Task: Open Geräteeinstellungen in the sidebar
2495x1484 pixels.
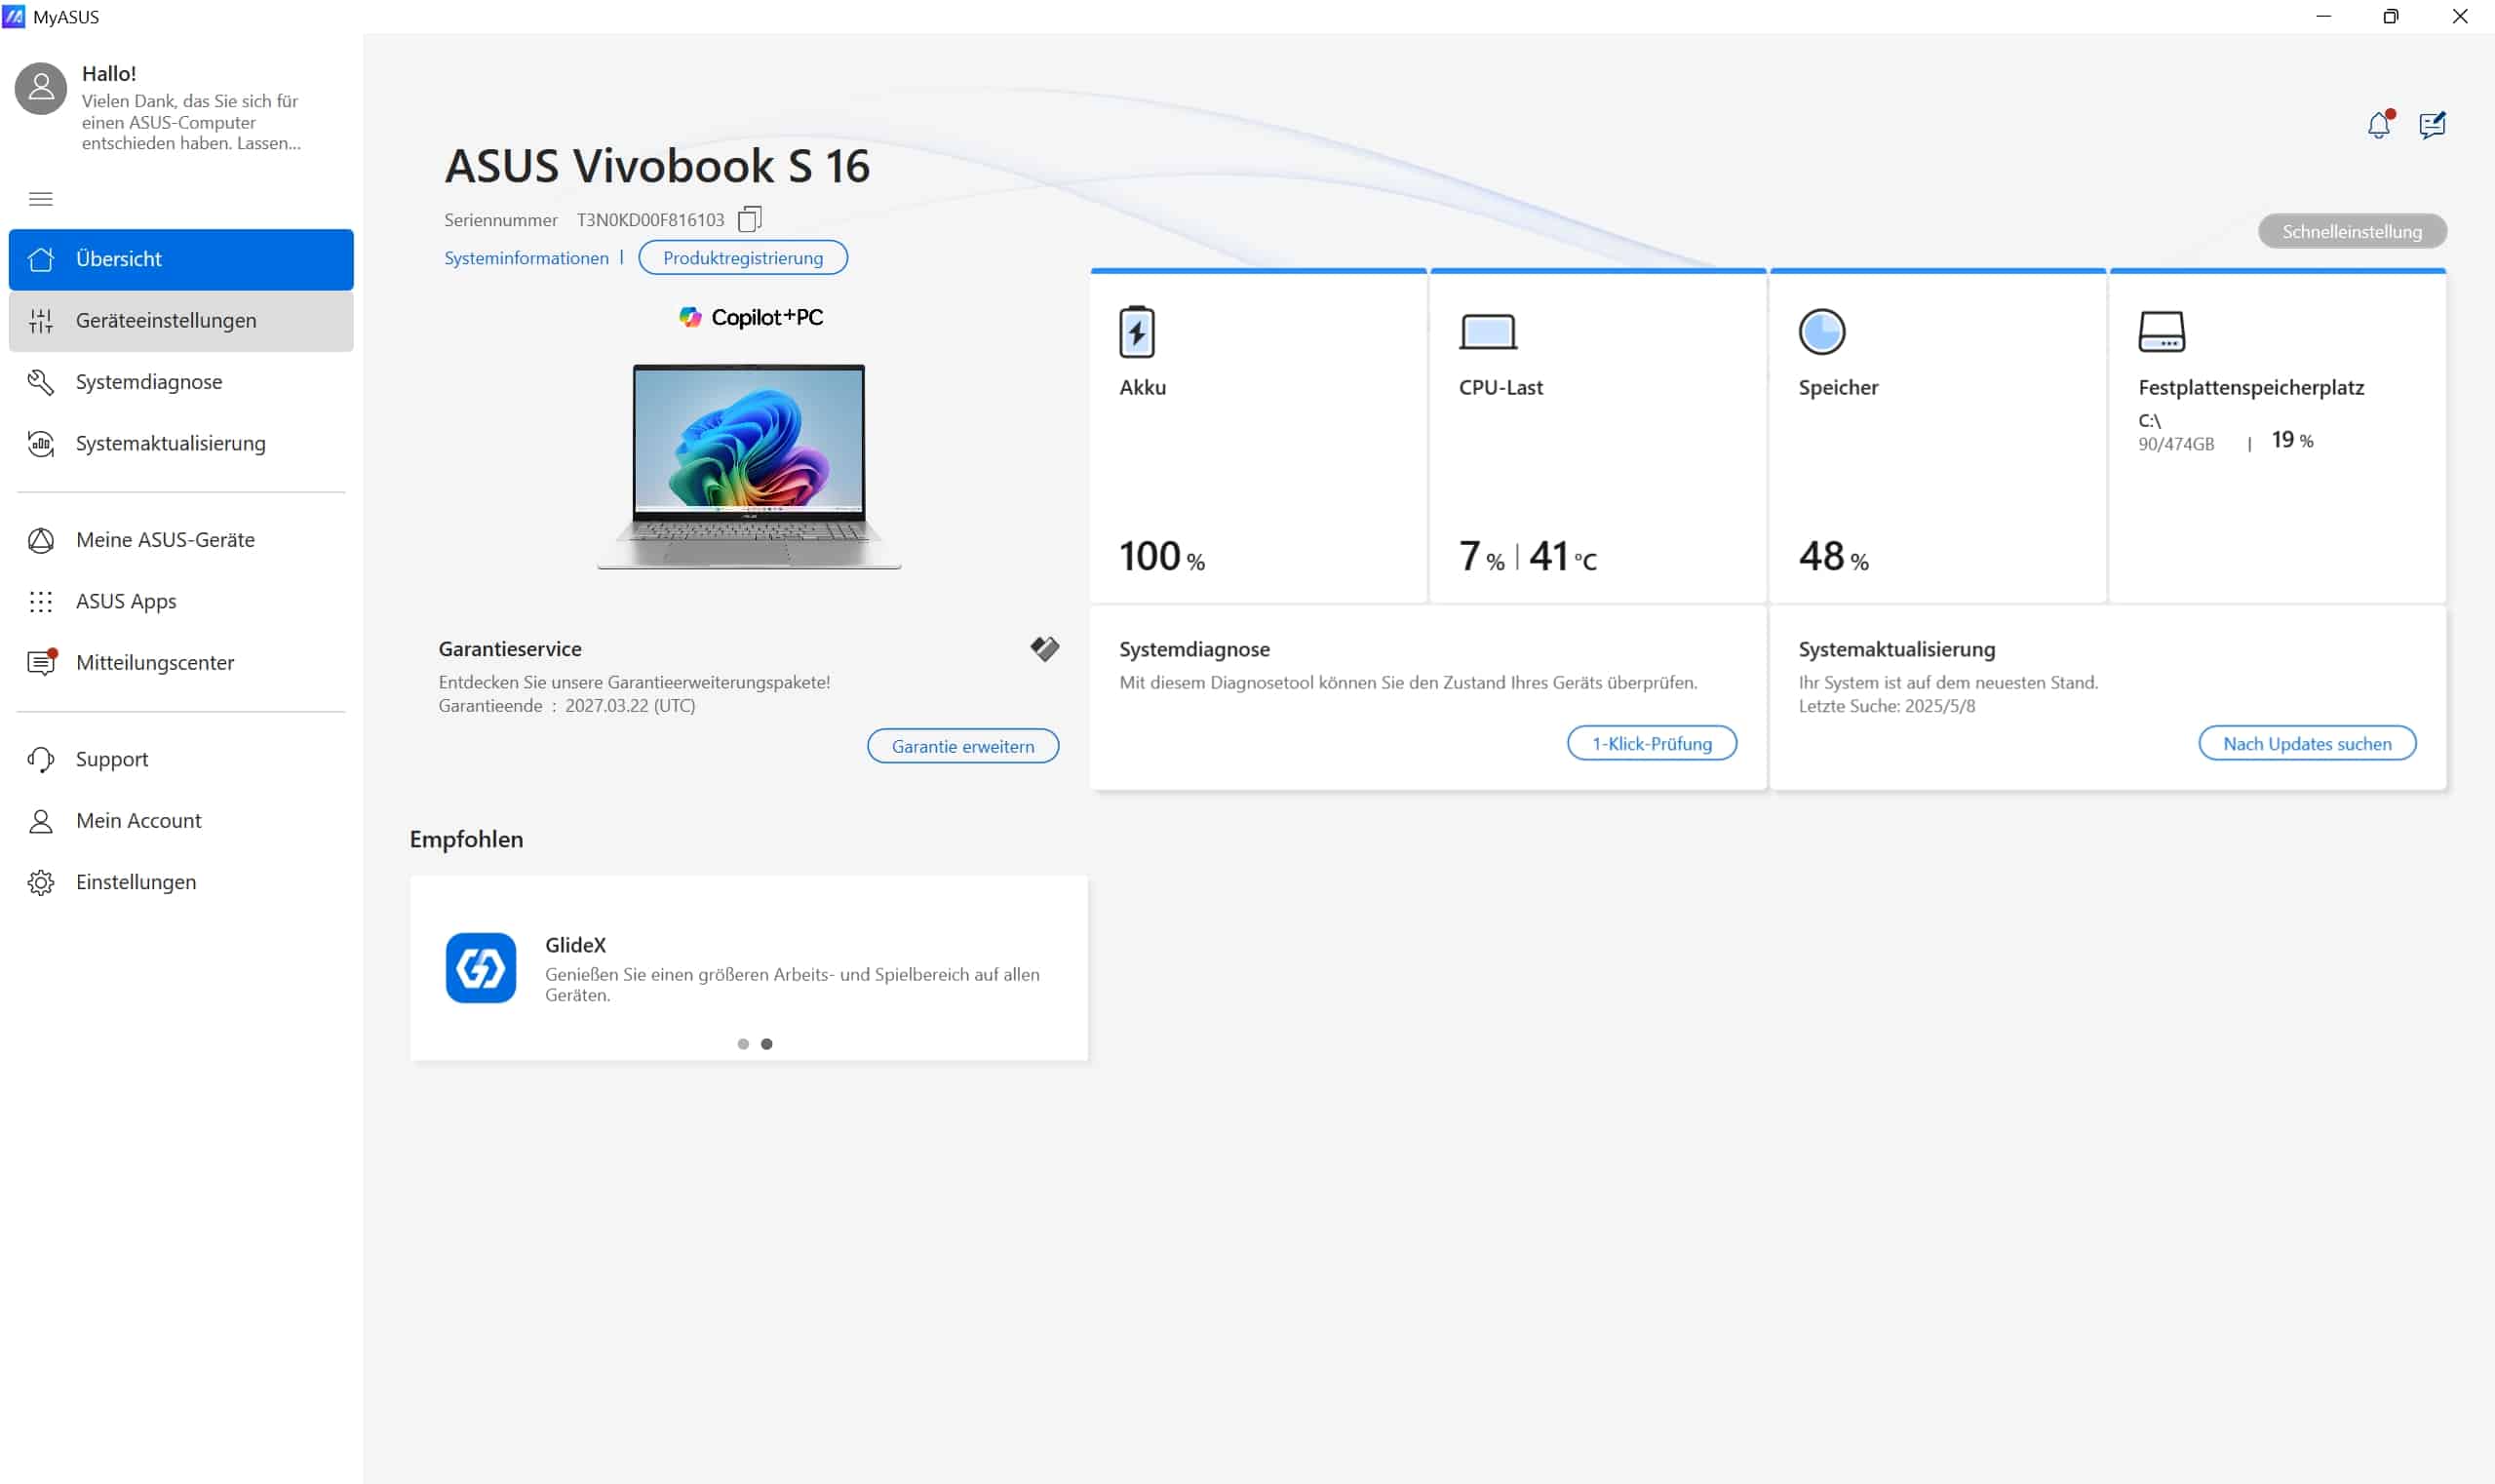Action: [x=166, y=321]
